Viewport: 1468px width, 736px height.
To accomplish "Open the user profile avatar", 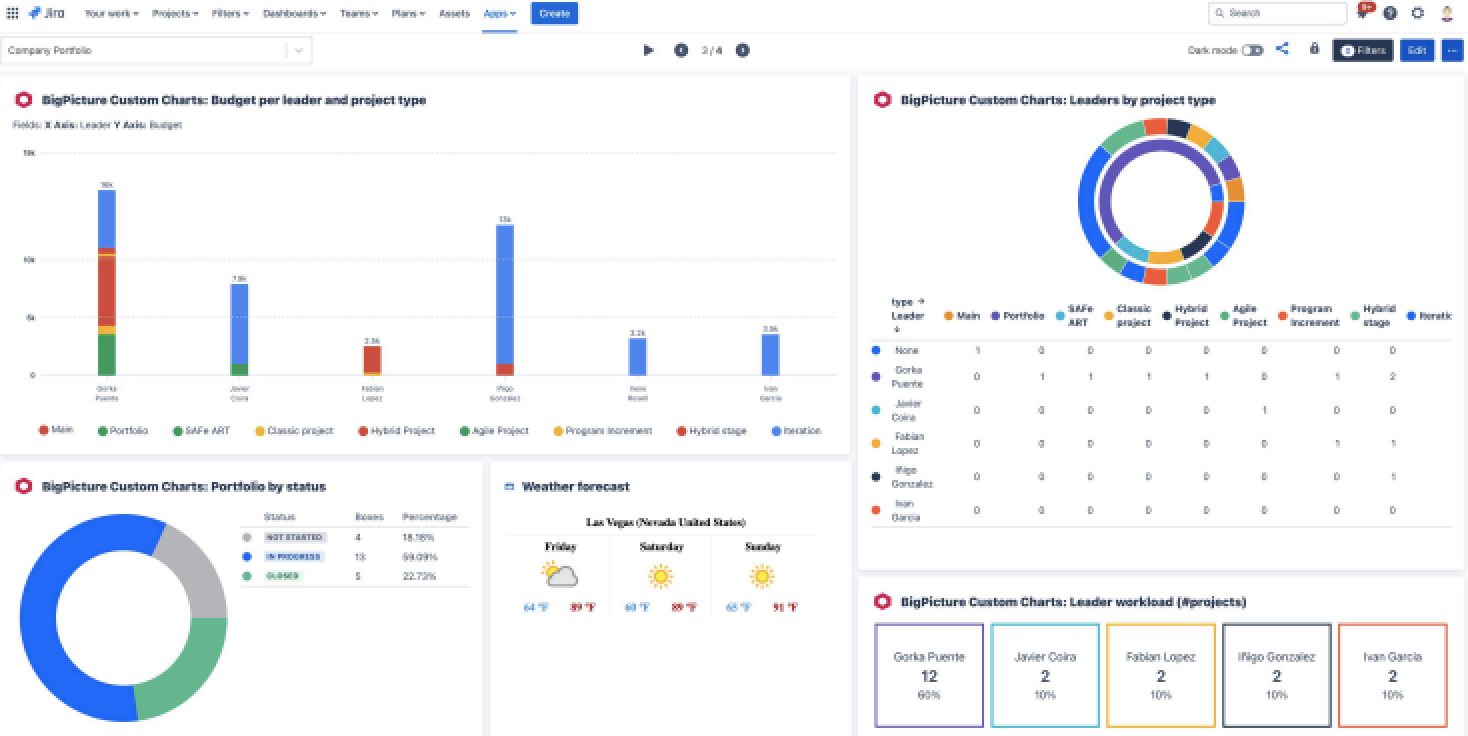I will pos(1447,14).
